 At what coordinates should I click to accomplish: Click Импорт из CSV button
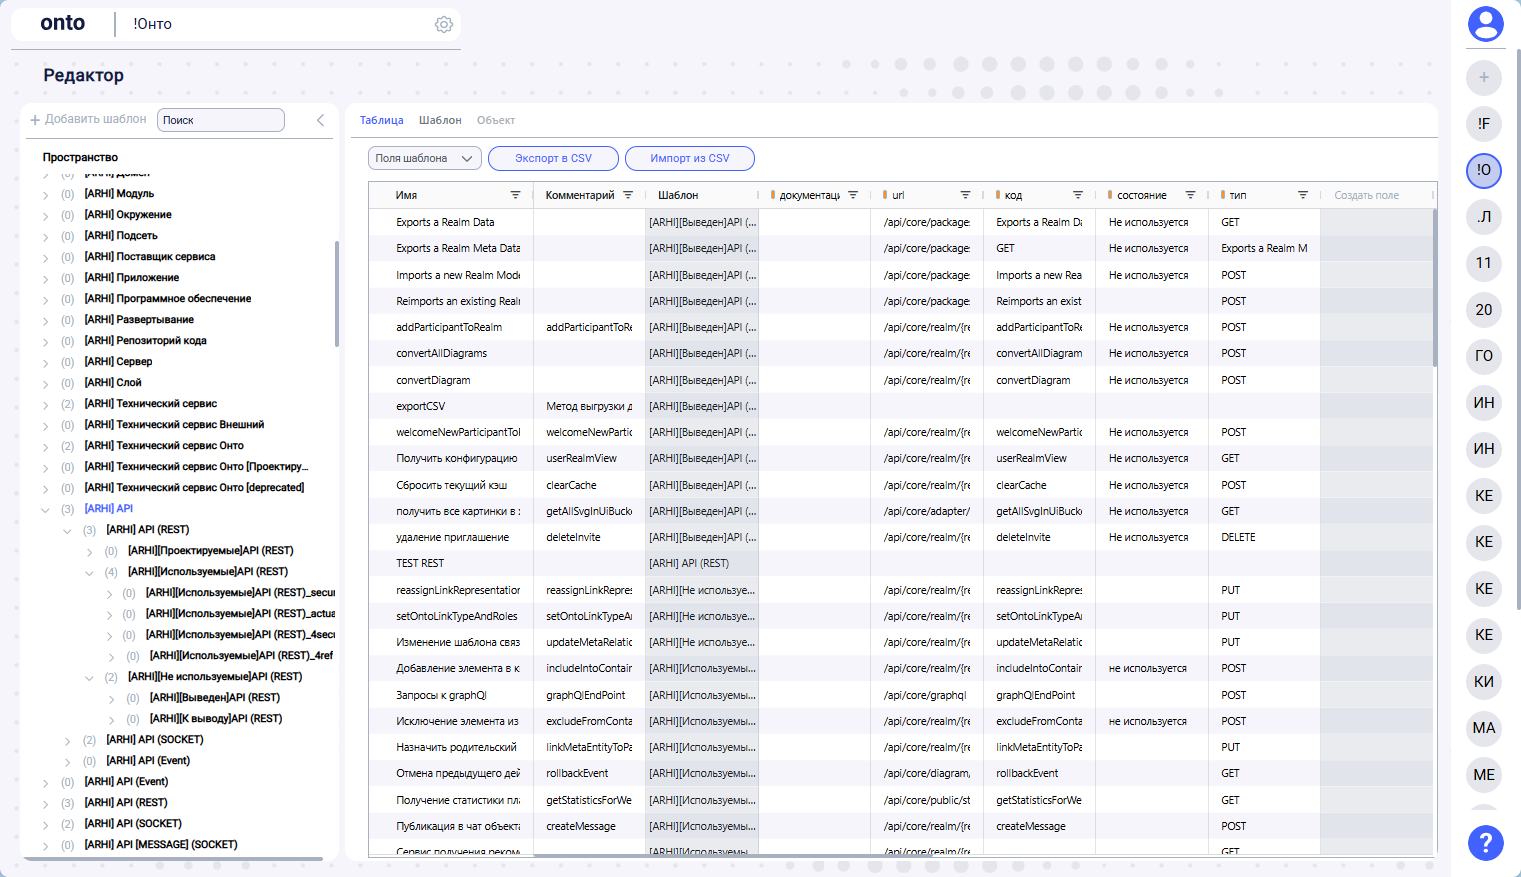point(690,158)
